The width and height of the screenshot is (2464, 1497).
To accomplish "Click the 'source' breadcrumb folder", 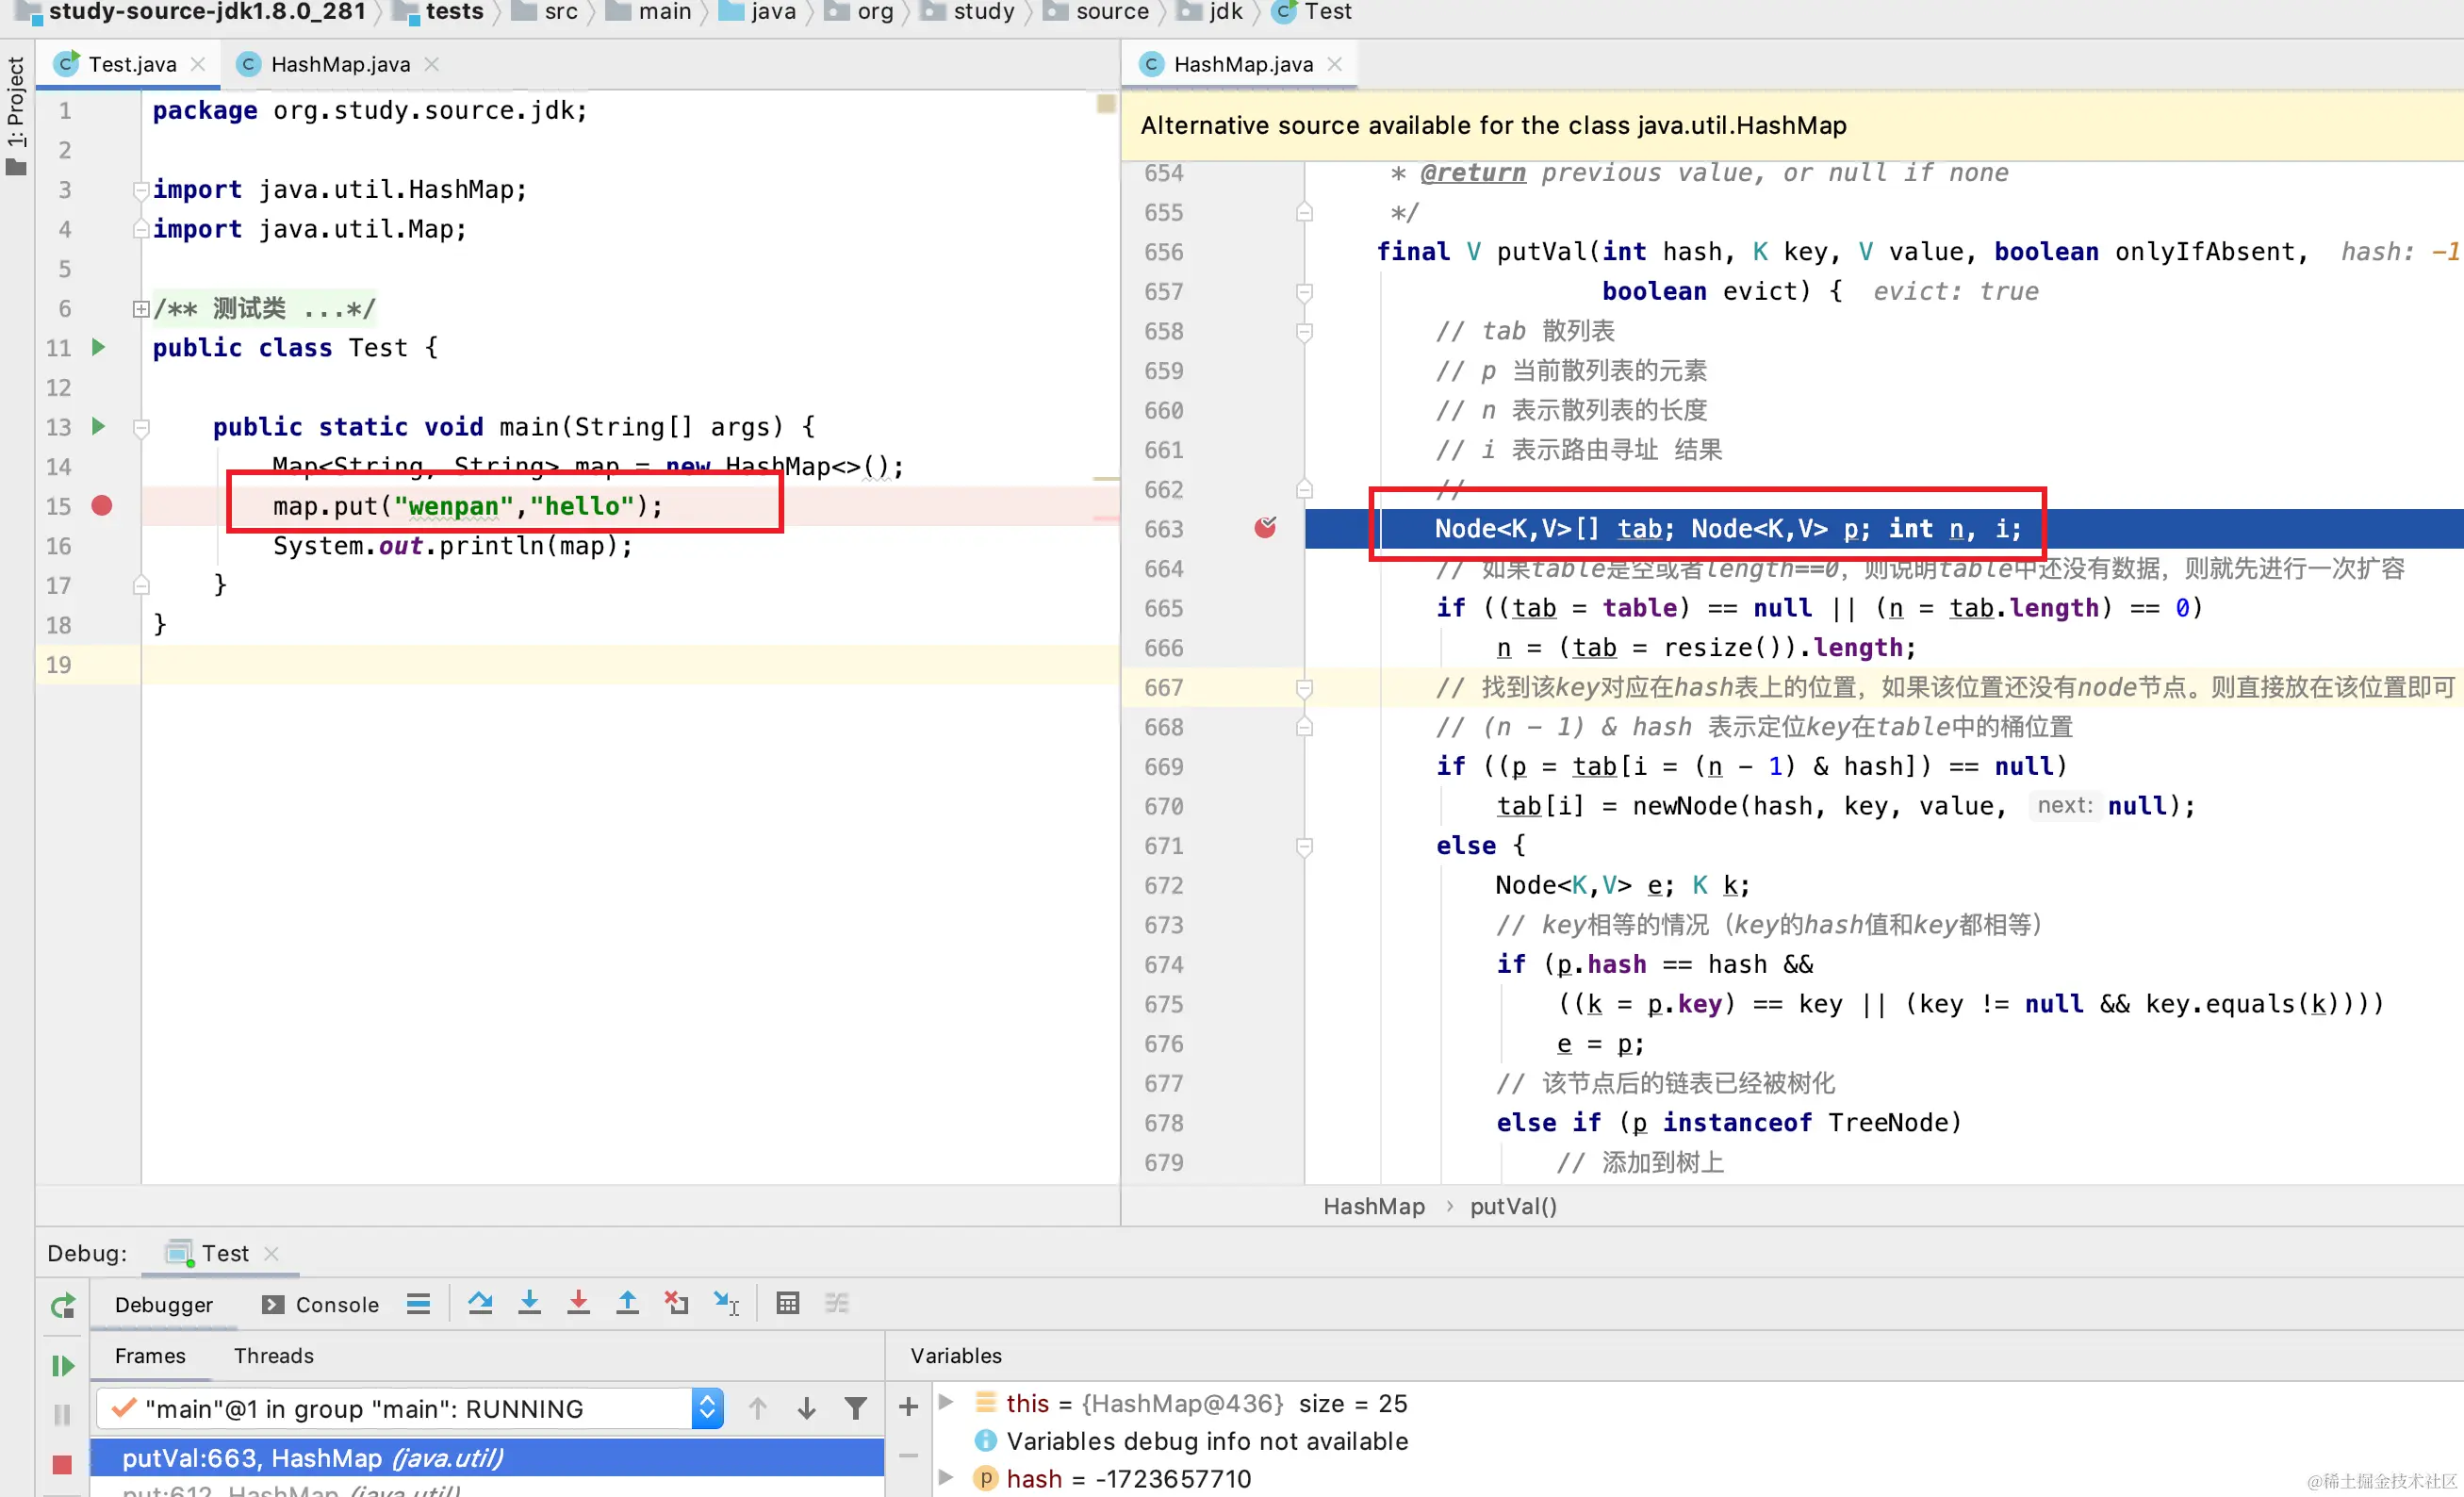I will (x=1111, y=12).
